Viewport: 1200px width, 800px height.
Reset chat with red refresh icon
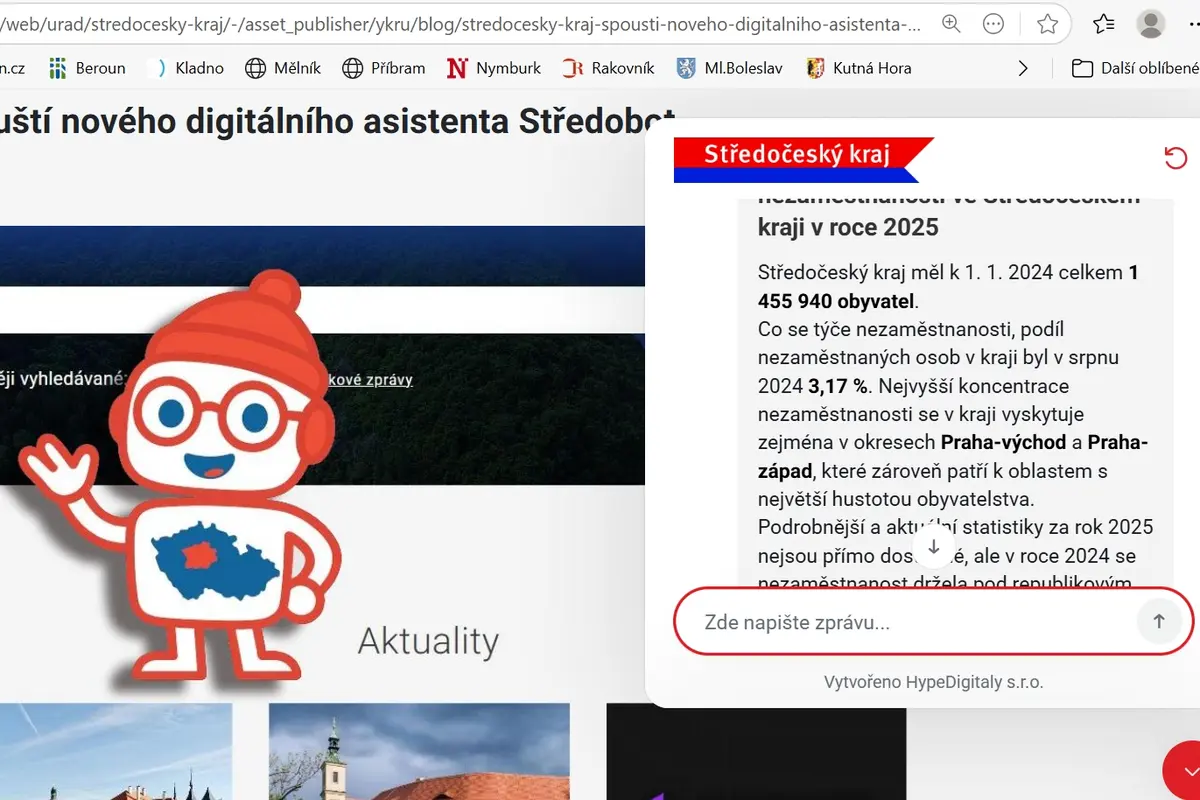point(1176,158)
